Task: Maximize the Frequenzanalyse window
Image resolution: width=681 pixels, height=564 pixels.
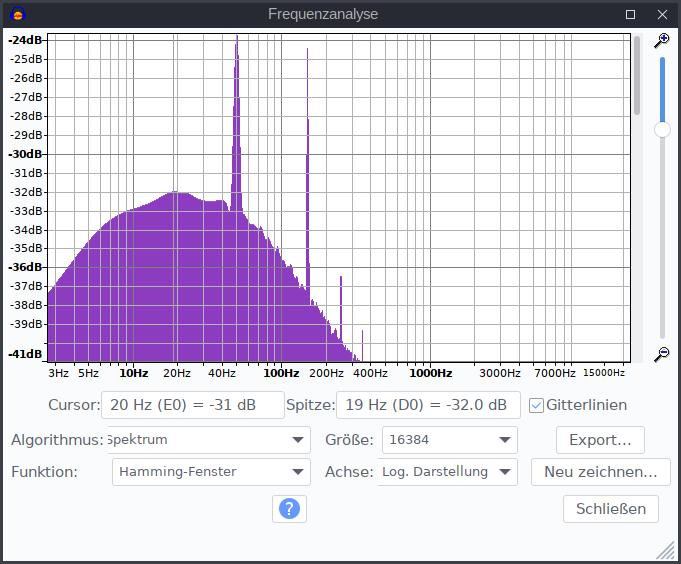Action: (x=630, y=15)
